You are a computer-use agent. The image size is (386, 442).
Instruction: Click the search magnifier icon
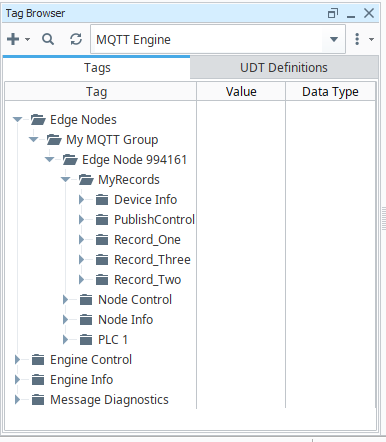[x=48, y=39]
